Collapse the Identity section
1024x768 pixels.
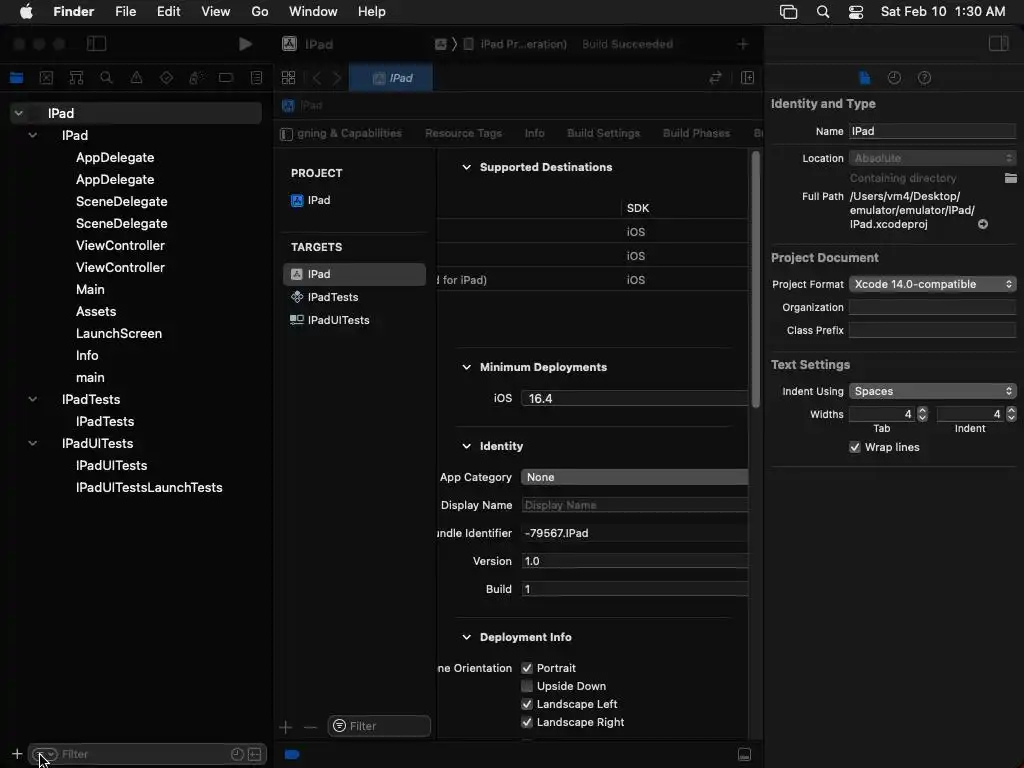pyautogui.click(x=466, y=446)
